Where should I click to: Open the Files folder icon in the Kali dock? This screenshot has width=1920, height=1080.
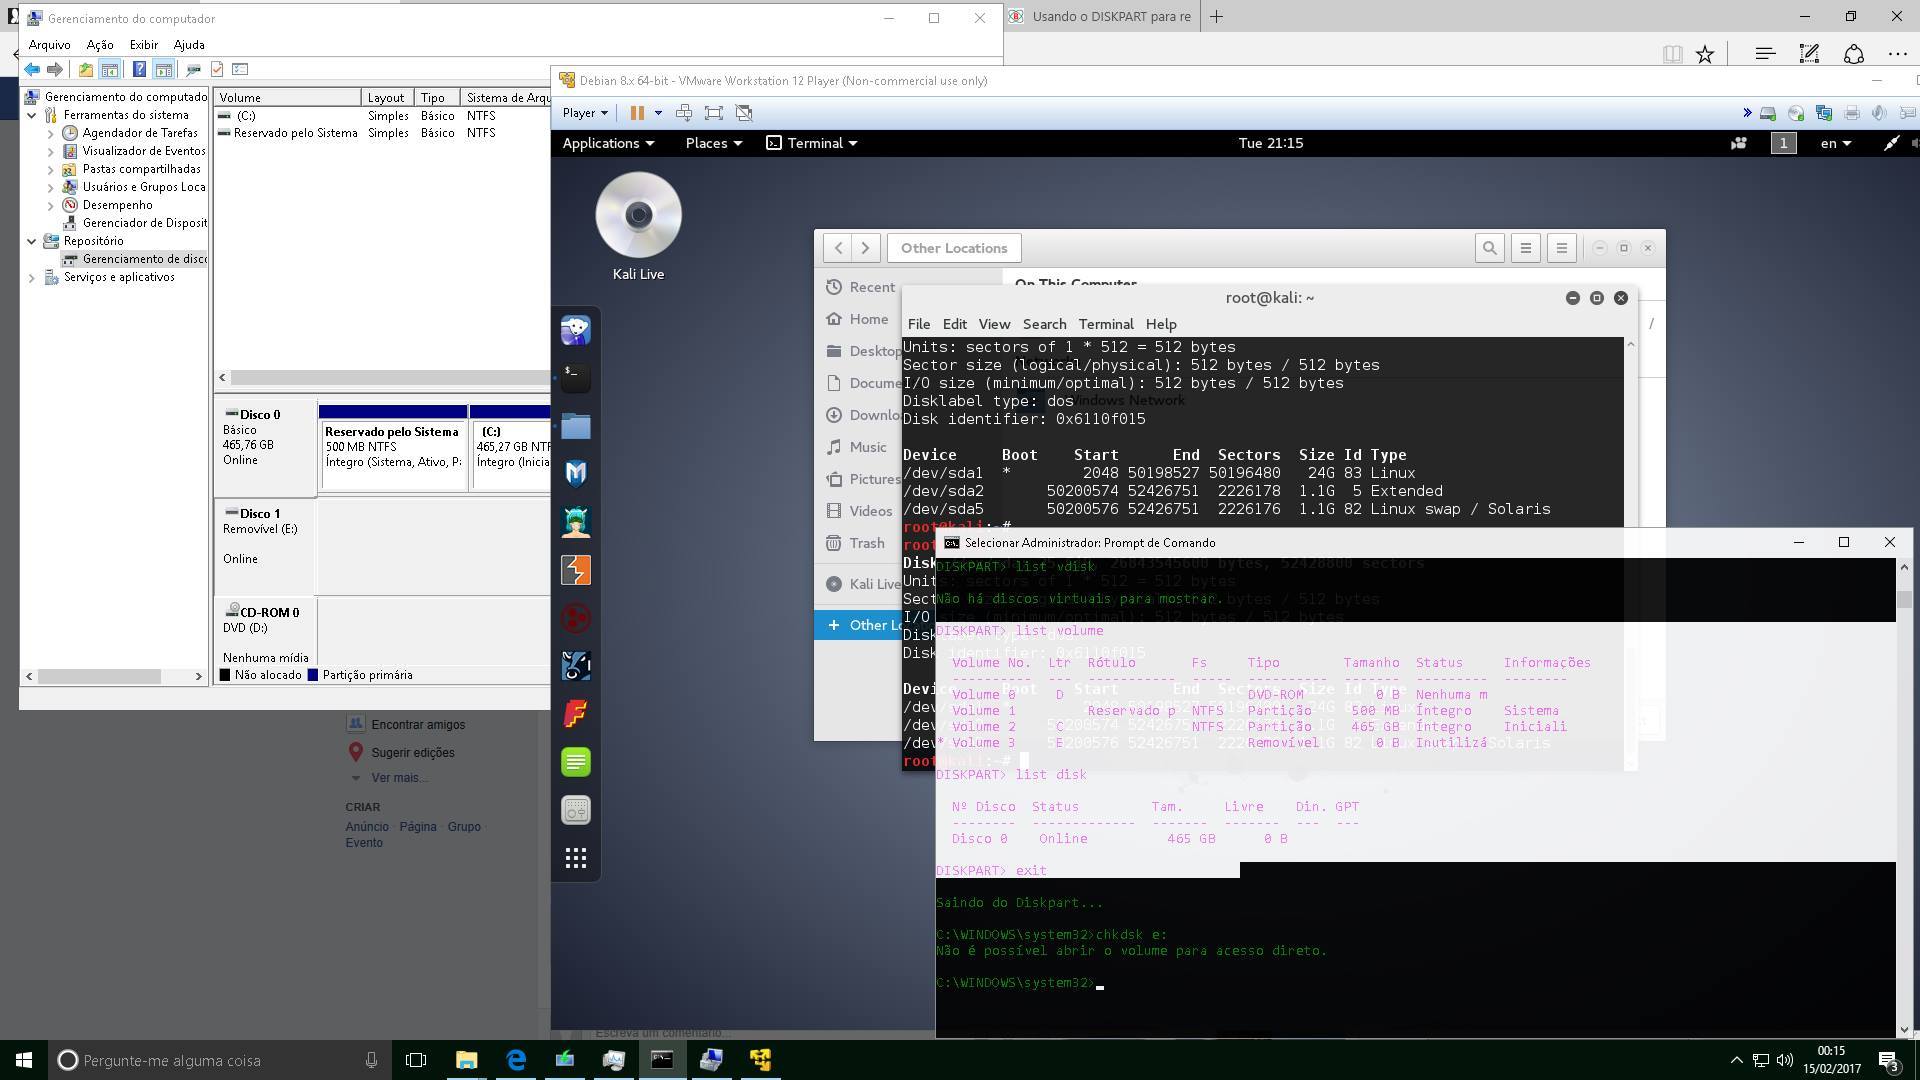tap(576, 426)
